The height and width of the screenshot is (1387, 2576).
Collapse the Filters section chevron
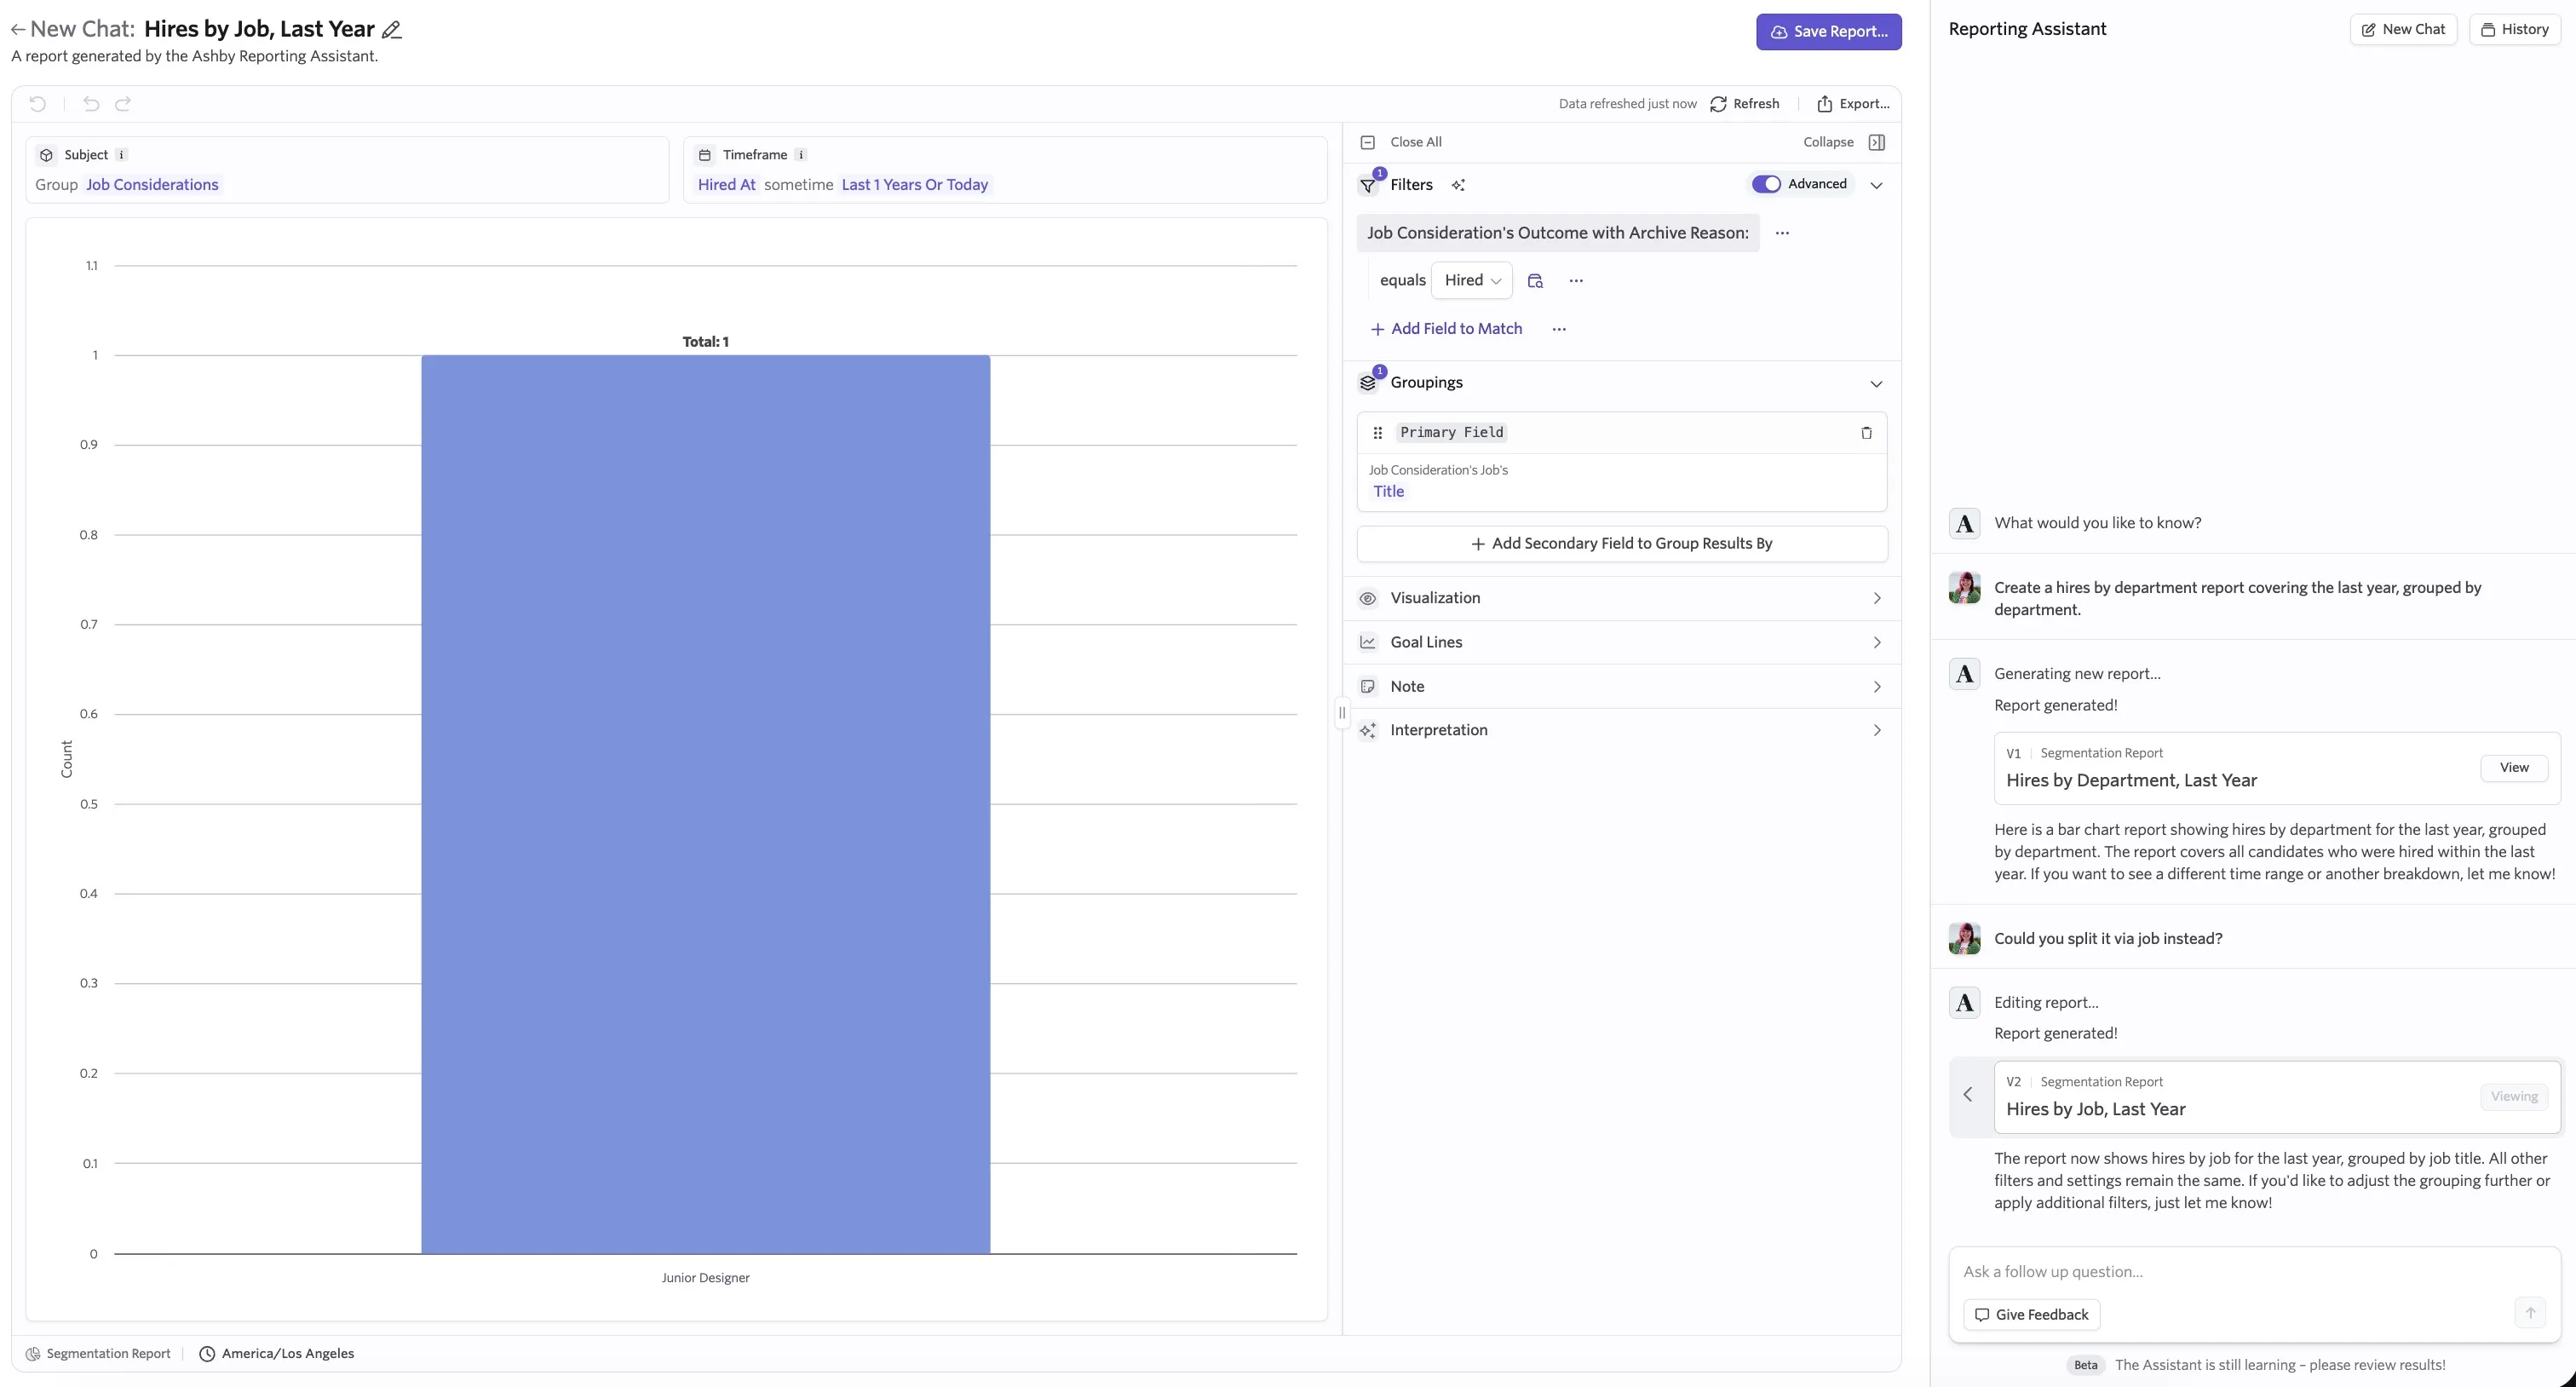point(1876,185)
